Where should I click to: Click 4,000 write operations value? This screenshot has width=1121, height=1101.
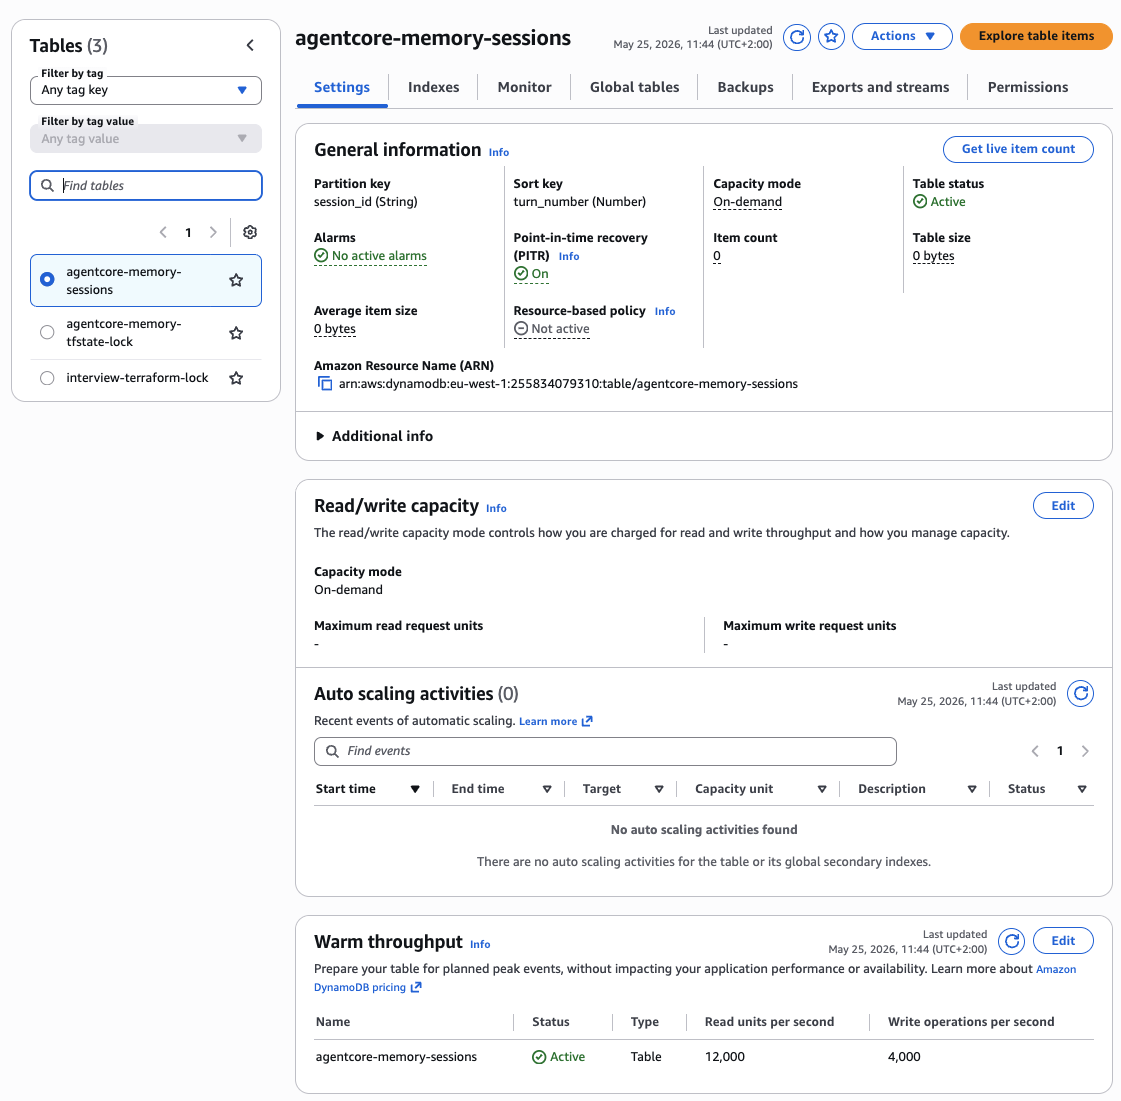coord(904,1057)
